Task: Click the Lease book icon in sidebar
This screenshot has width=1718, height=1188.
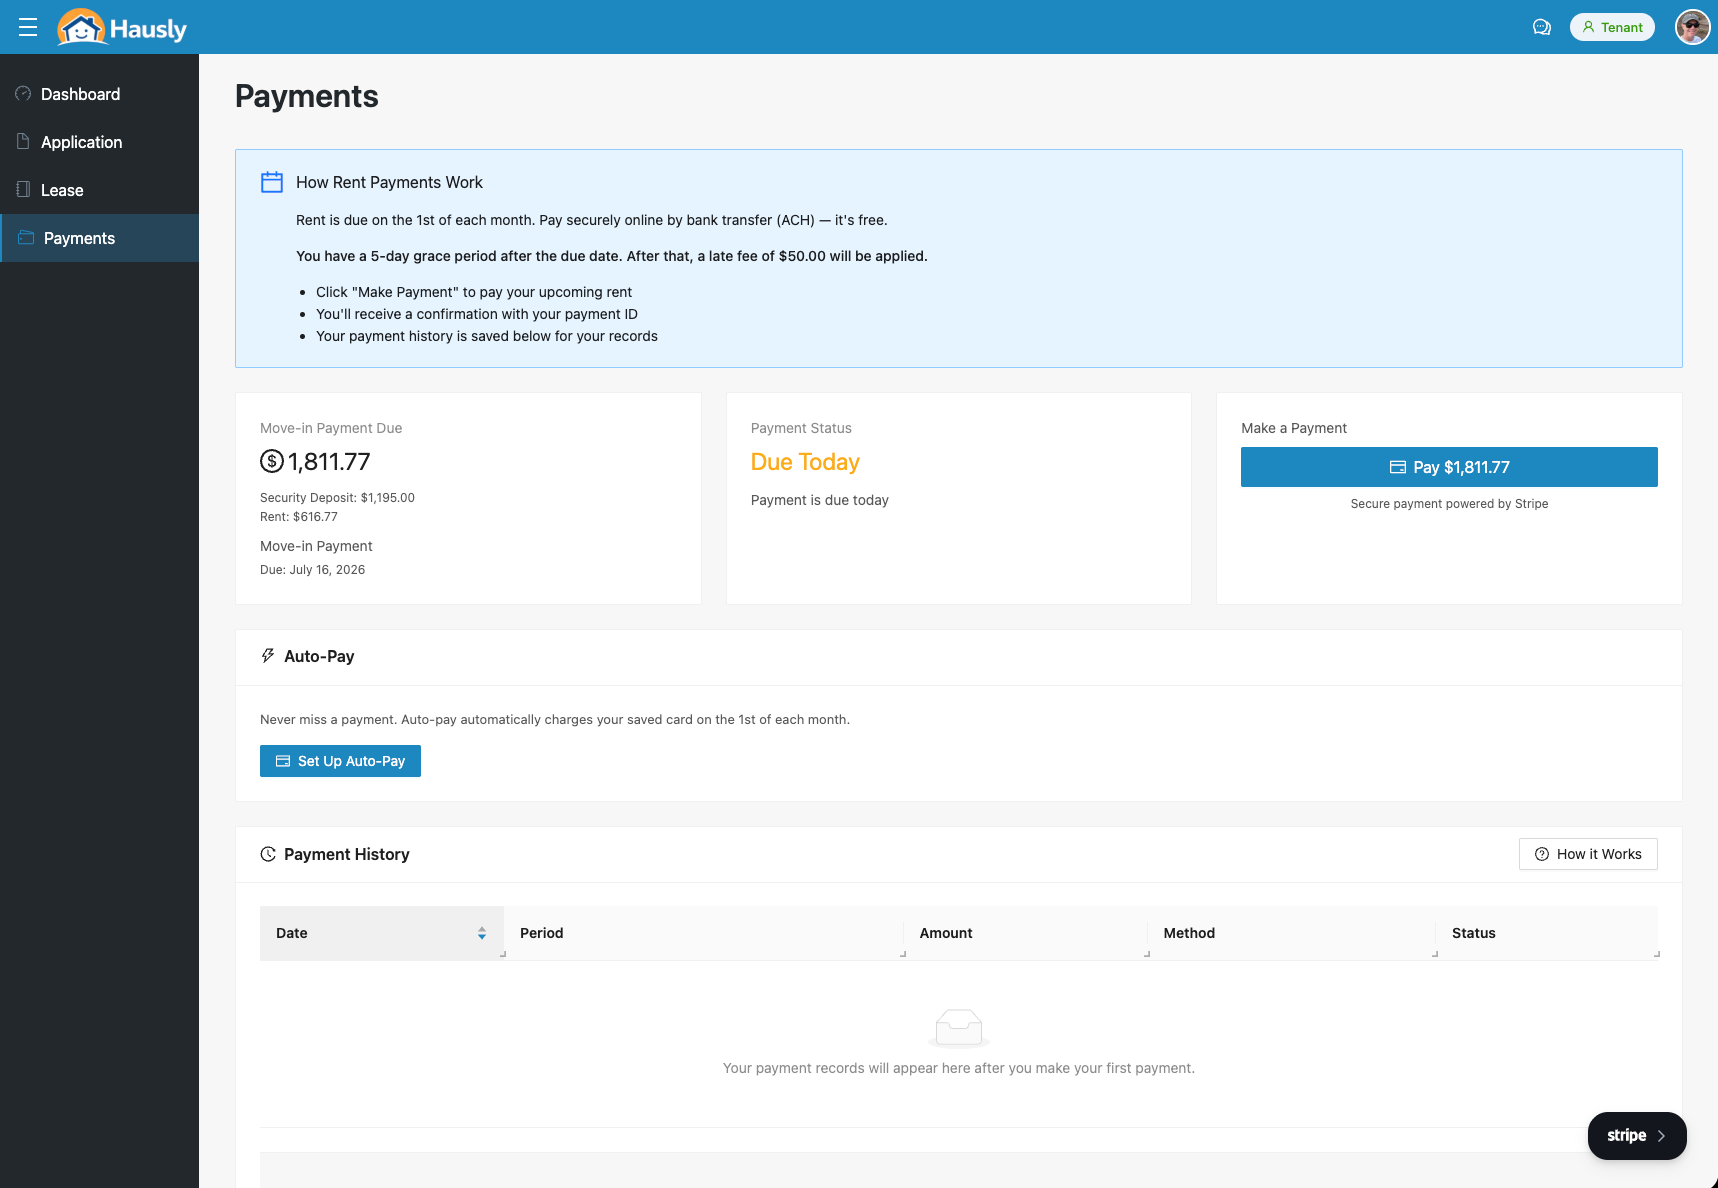Action: click(x=23, y=189)
